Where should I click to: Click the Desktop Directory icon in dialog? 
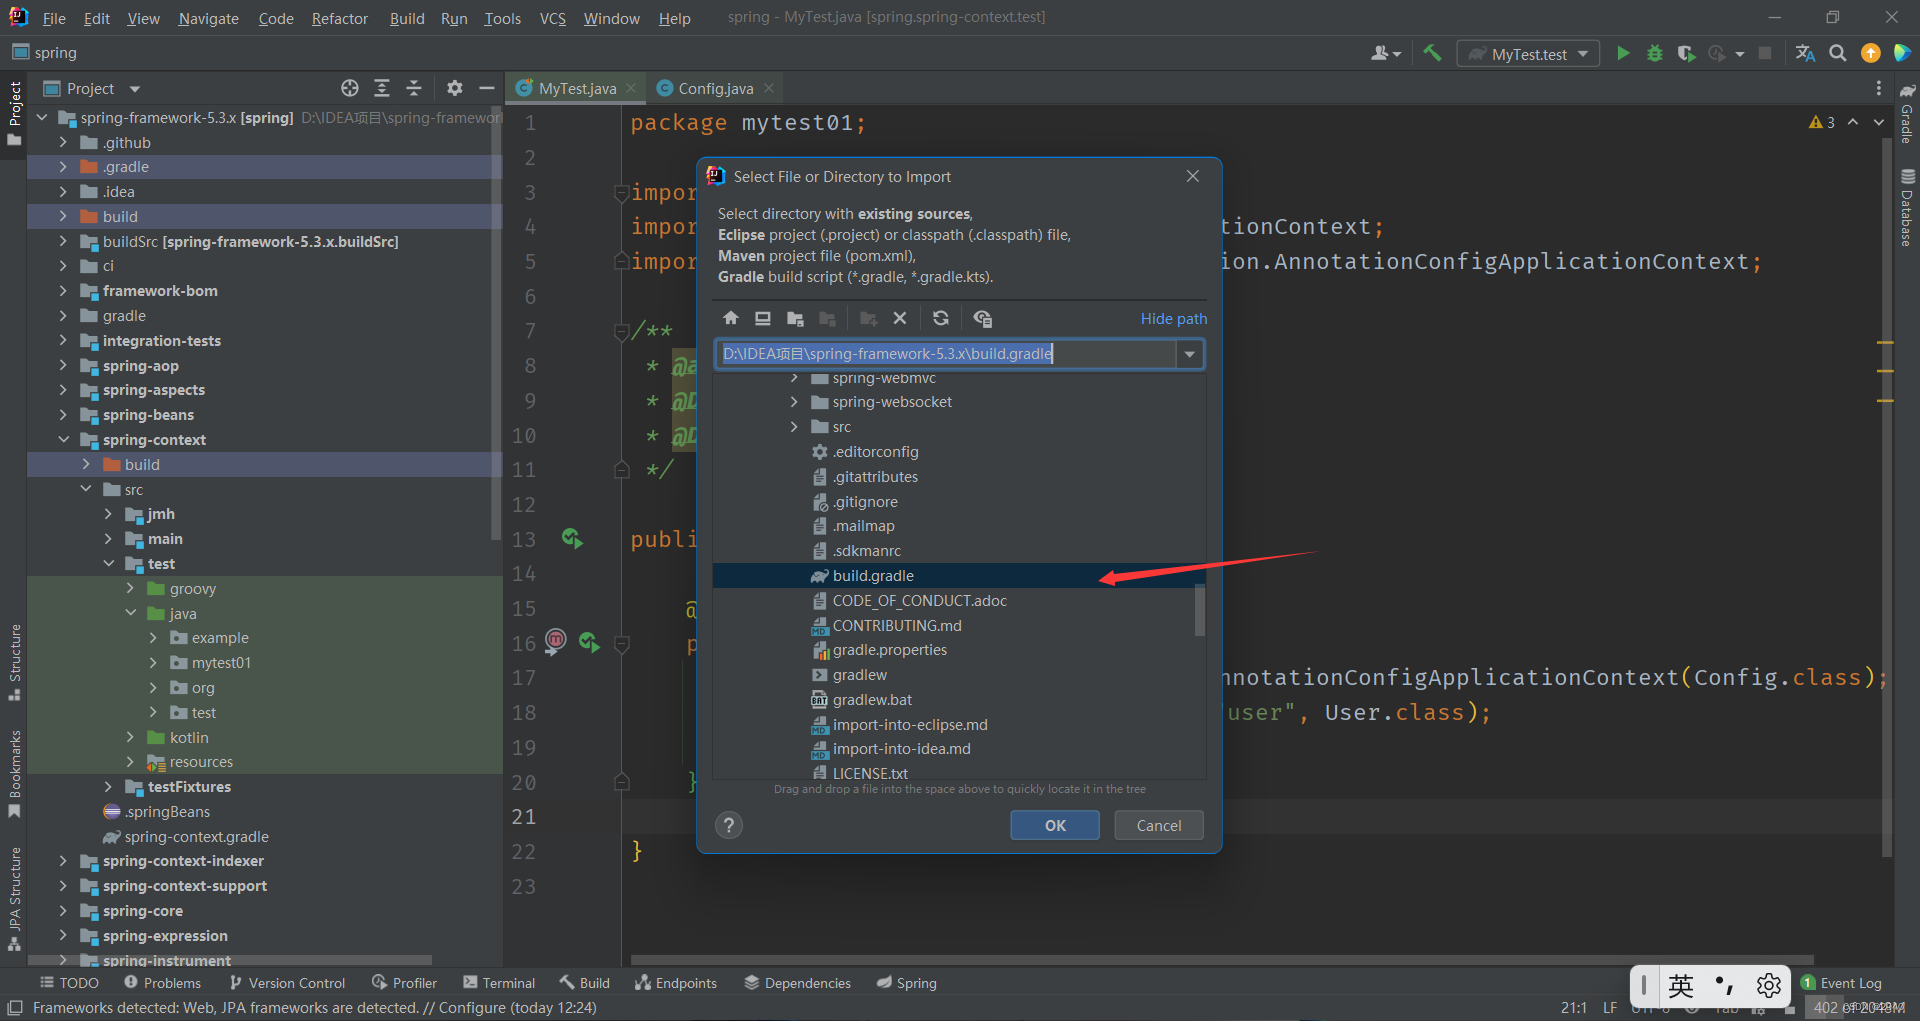click(x=763, y=318)
